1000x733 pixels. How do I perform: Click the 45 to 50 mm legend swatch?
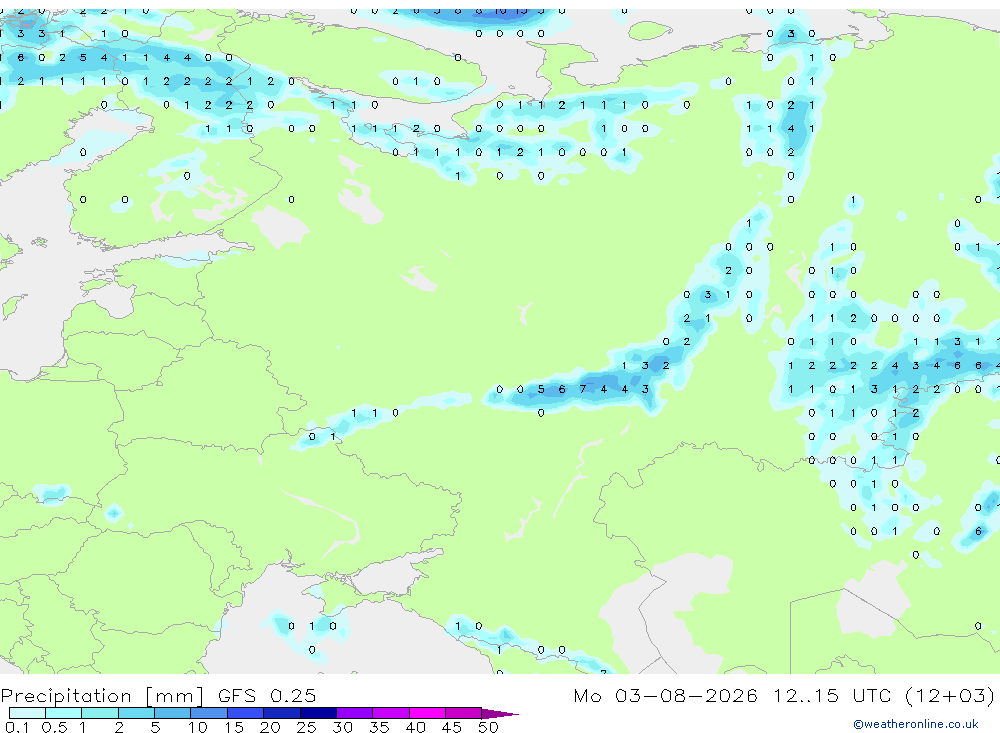pyautogui.click(x=464, y=713)
